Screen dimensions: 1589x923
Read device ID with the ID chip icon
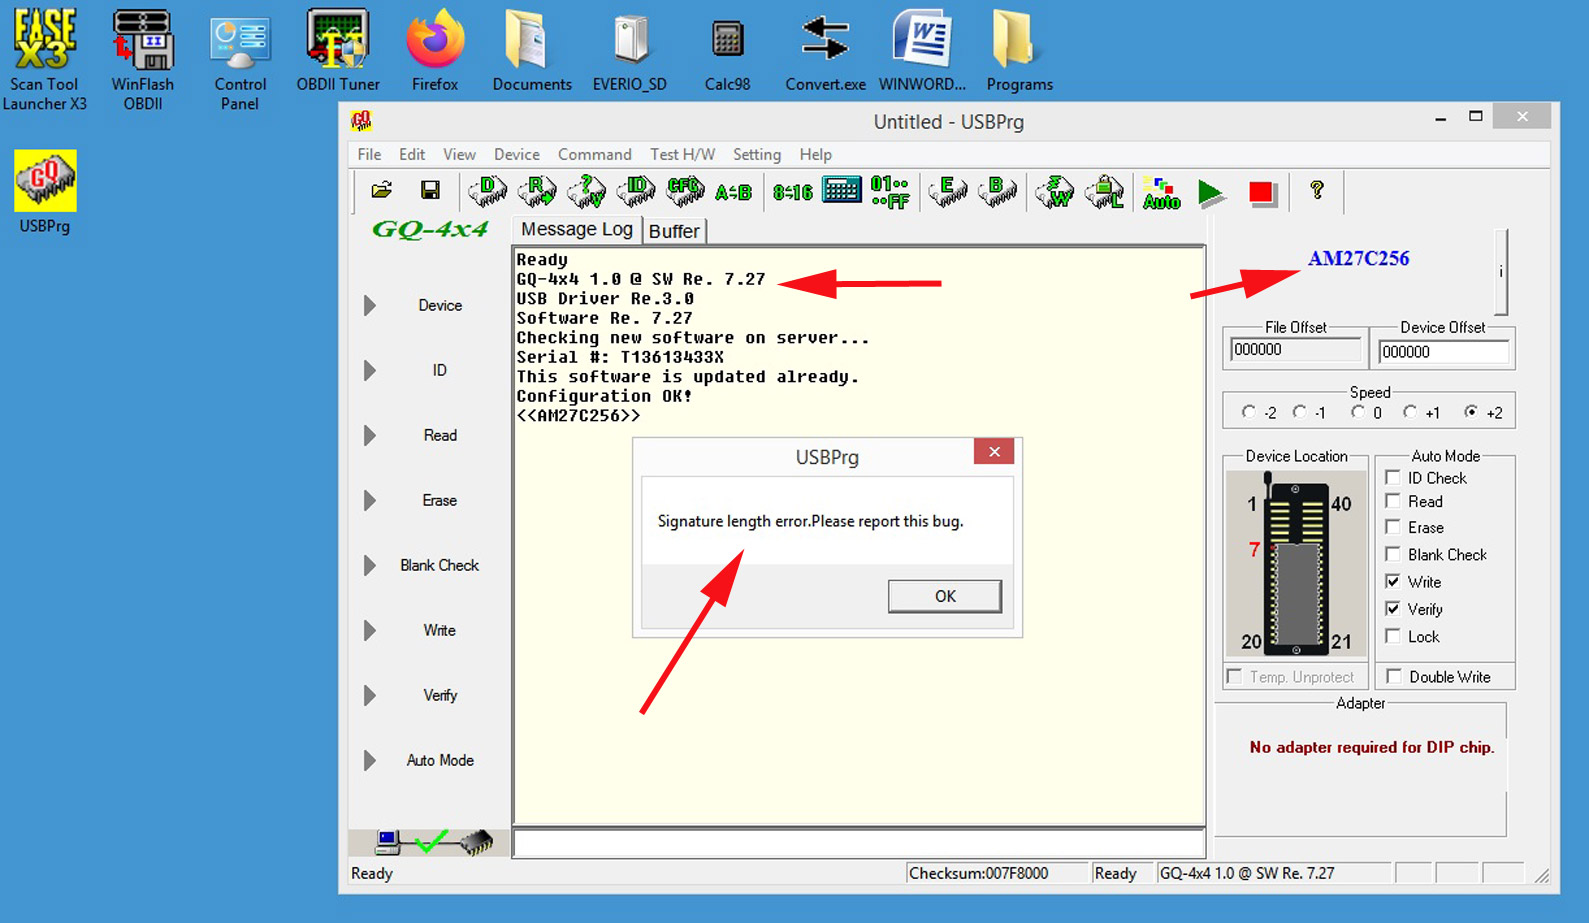636,190
